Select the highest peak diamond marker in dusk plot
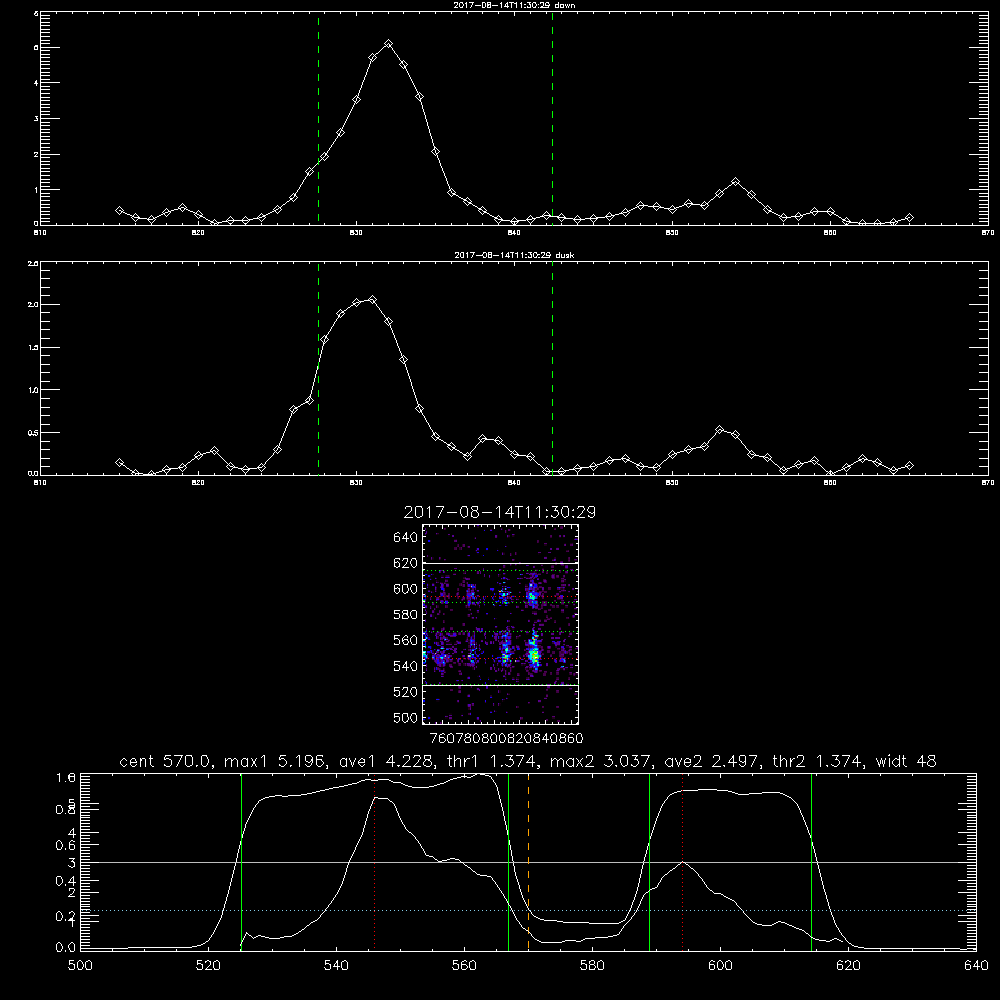Screen dimensions: 1000x1000 pyautogui.click(x=372, y=299)
